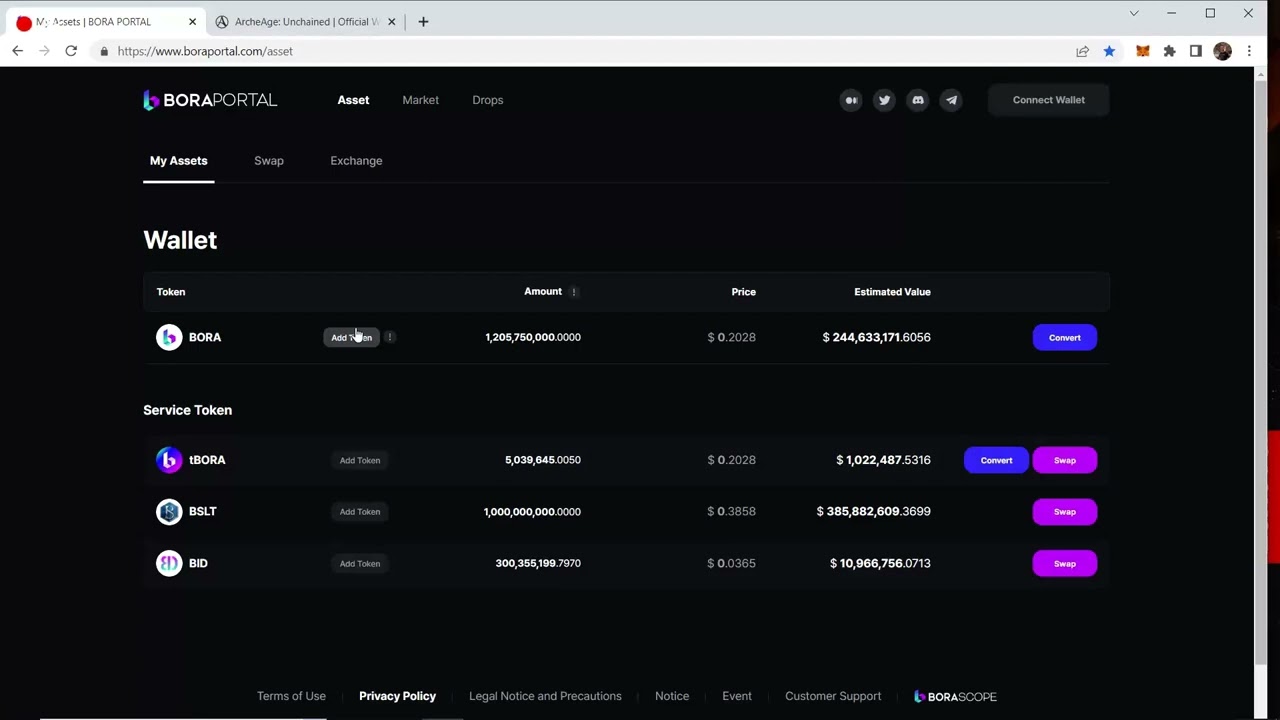1280x720 pixels.
Task: Click the Estimated Value column header
Action: tap(892, 292)
